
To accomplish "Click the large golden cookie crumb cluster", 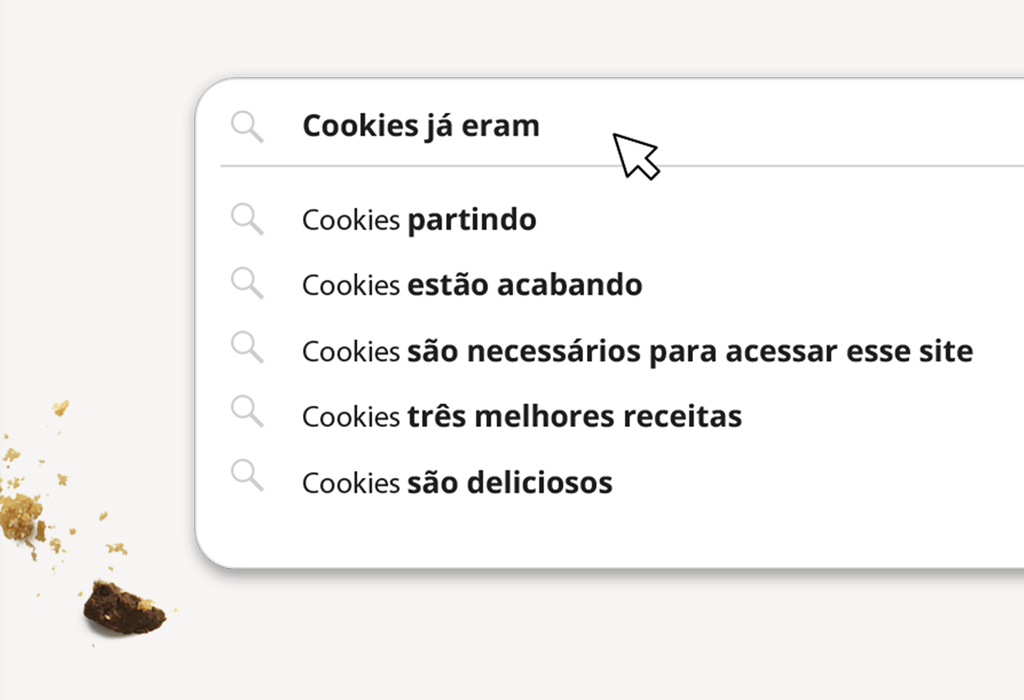I will 20,515.
